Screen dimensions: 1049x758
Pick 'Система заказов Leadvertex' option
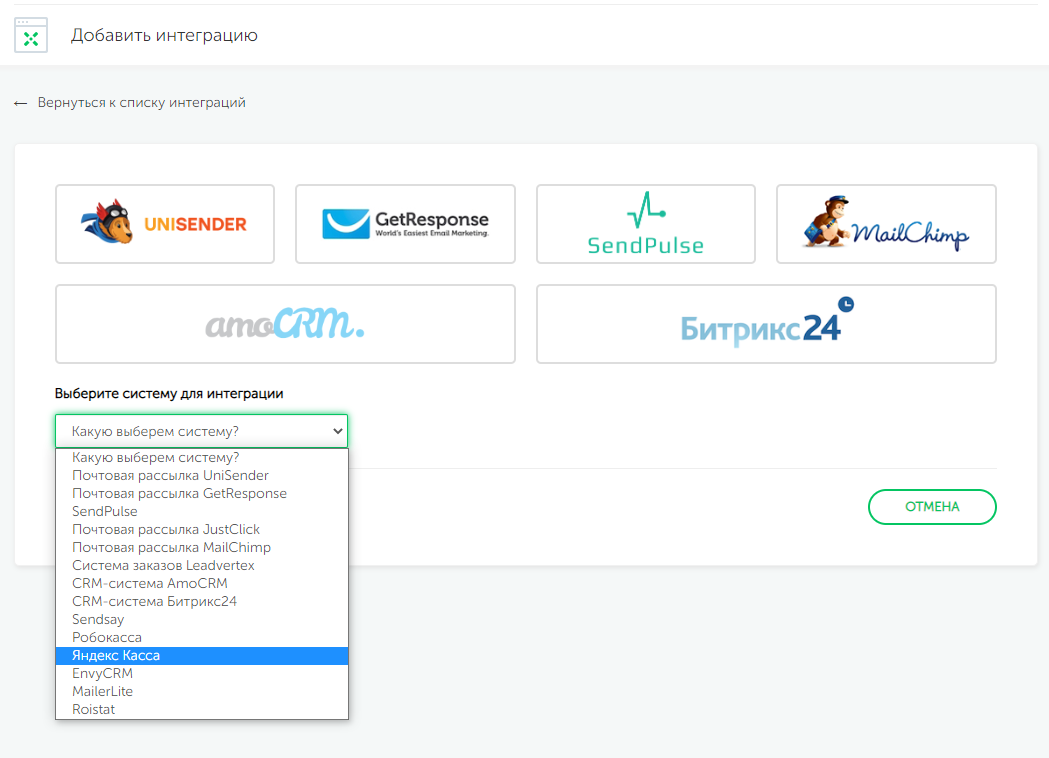coord(163,566)
